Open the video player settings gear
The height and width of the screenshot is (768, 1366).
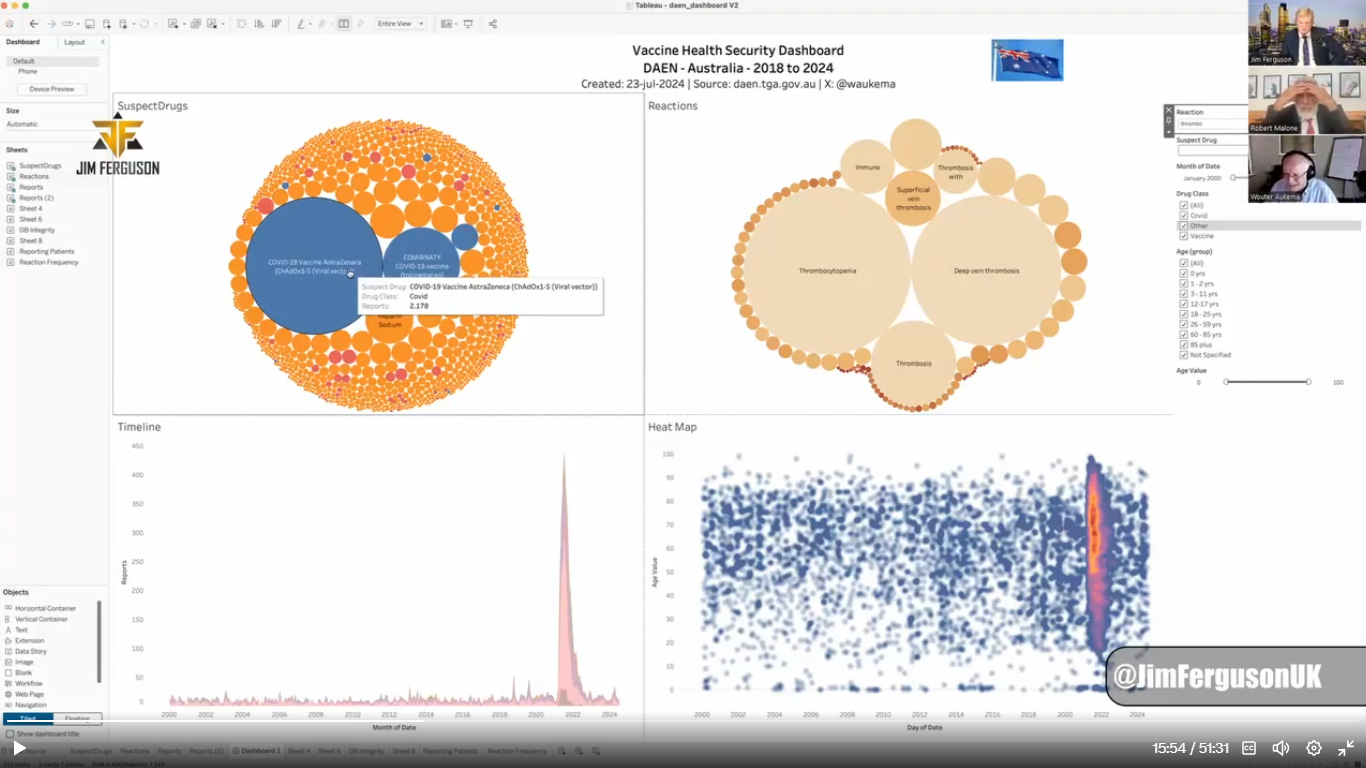[1314, 748]
